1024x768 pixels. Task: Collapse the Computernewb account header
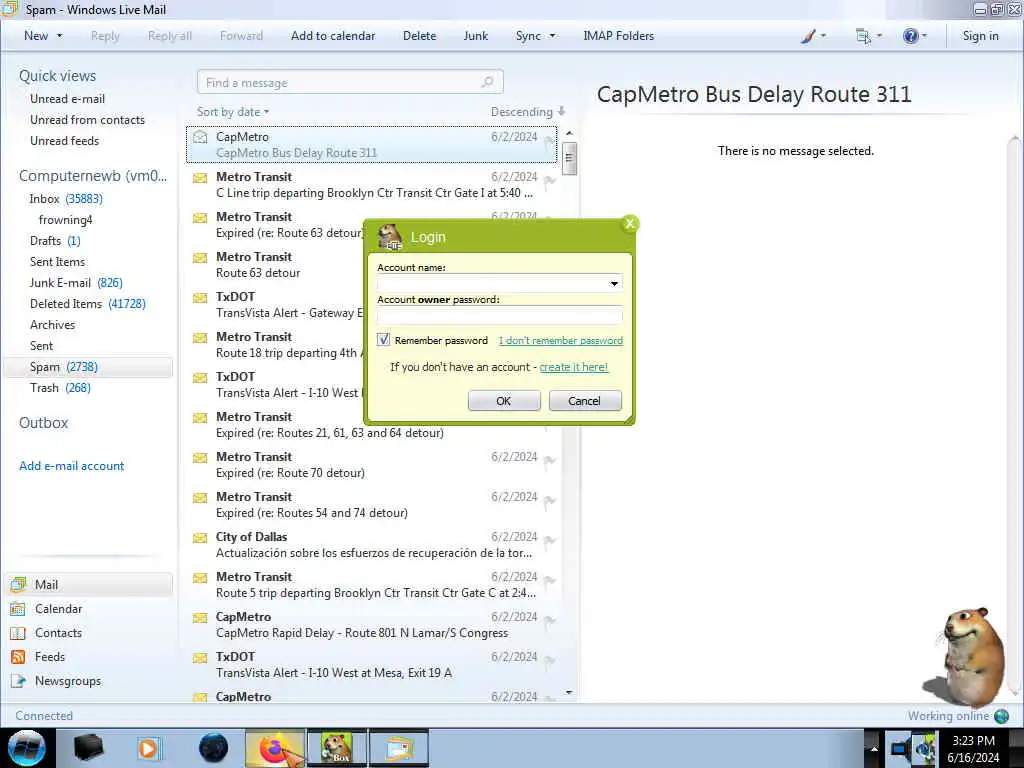coord(93,176)
